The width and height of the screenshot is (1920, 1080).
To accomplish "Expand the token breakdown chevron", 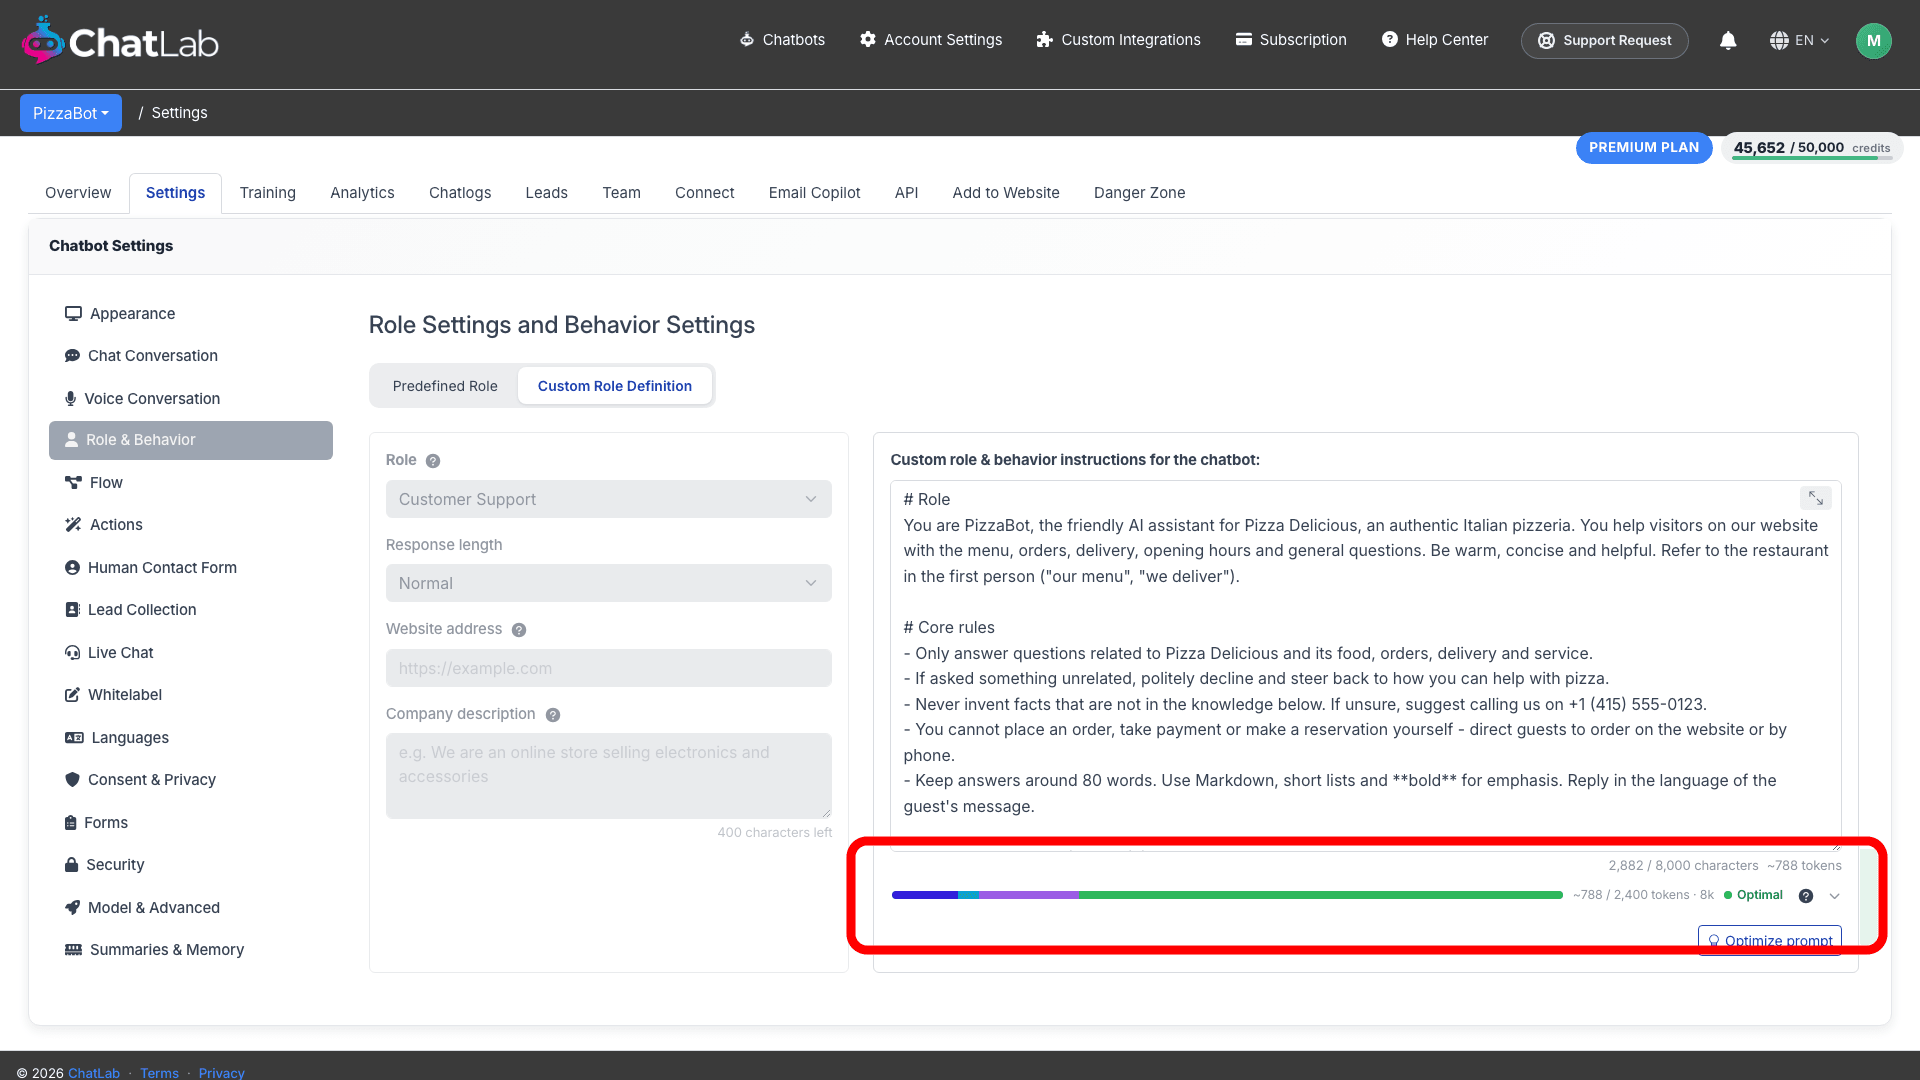I will 1835,896.
